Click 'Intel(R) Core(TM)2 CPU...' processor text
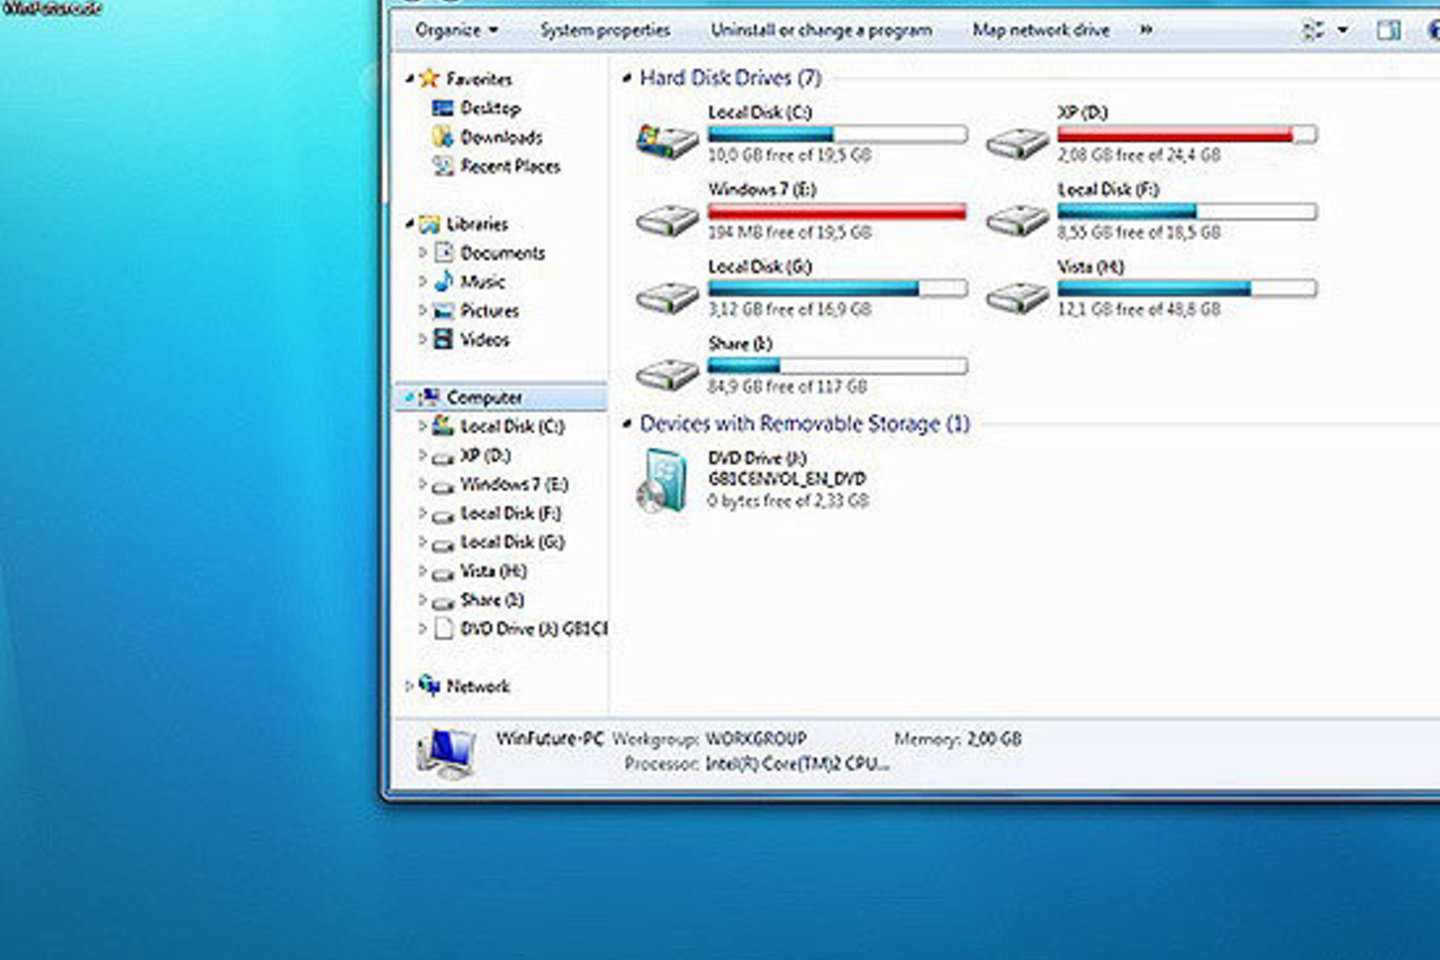 [x=797, y=763]
